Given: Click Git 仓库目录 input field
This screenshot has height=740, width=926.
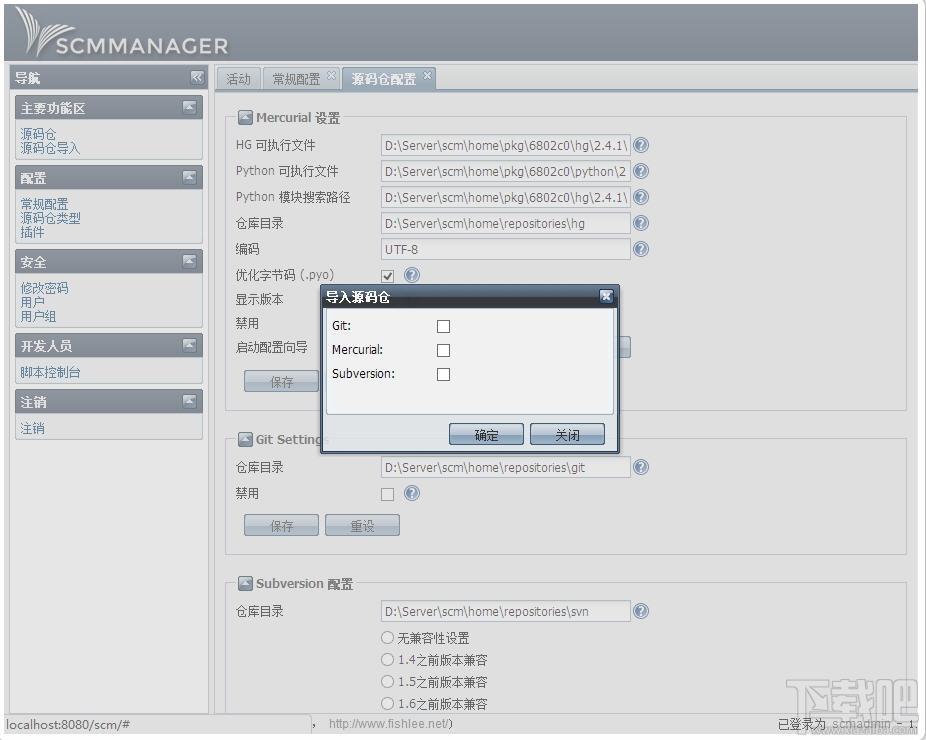Looking at the screenshot, I should coord(506,467).
